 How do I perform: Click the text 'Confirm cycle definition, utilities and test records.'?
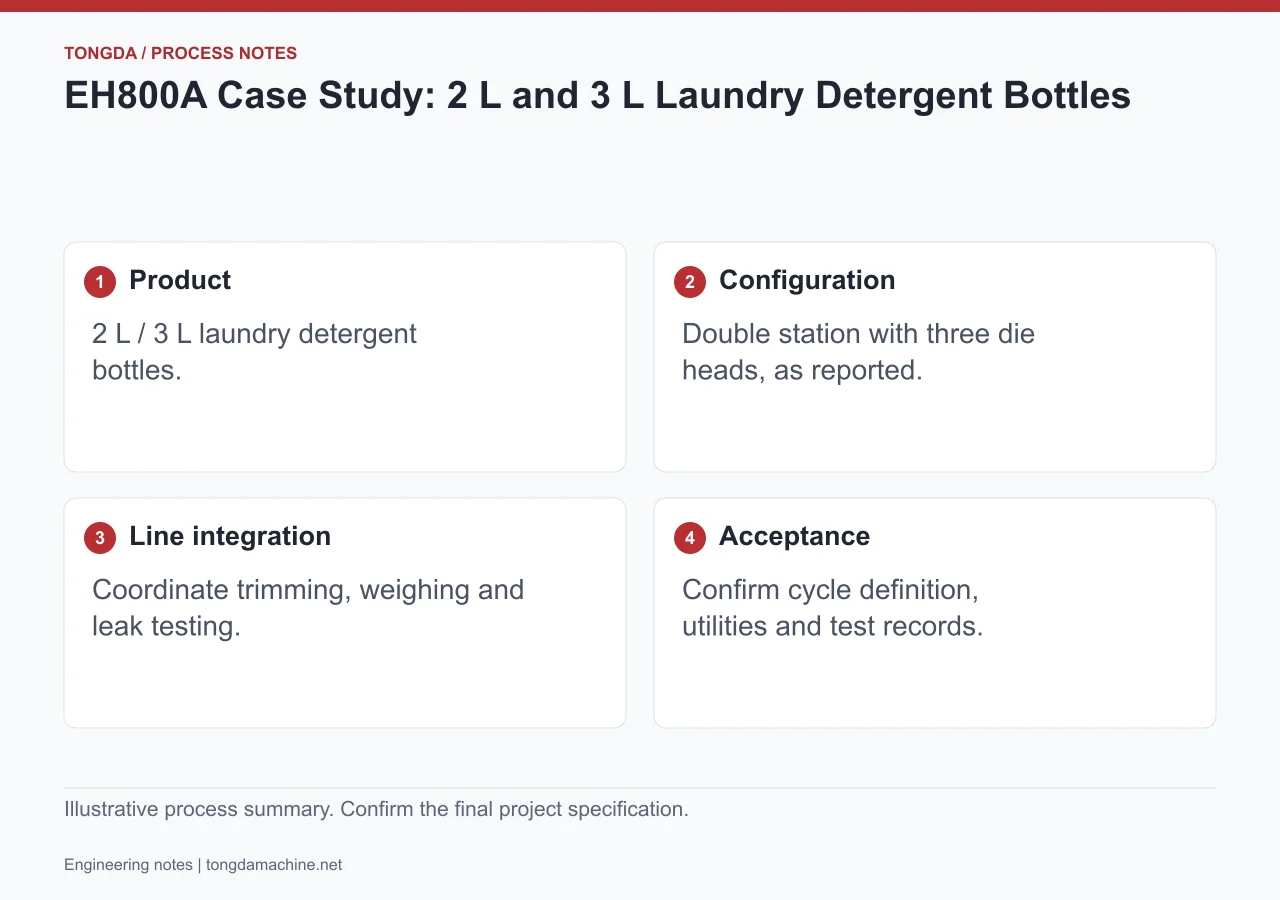point(832,608)
